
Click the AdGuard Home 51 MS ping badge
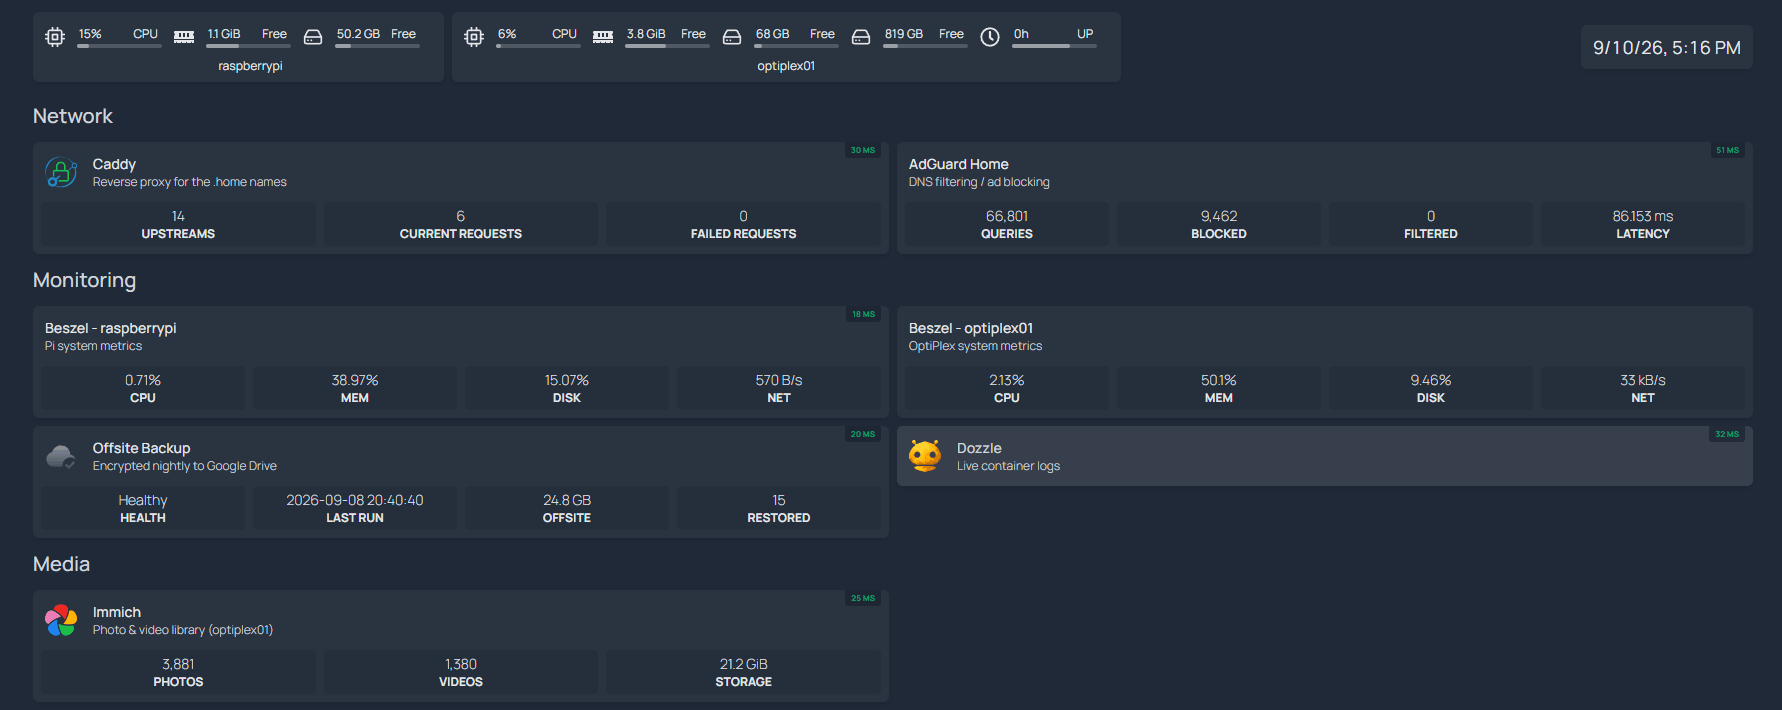1727,150
